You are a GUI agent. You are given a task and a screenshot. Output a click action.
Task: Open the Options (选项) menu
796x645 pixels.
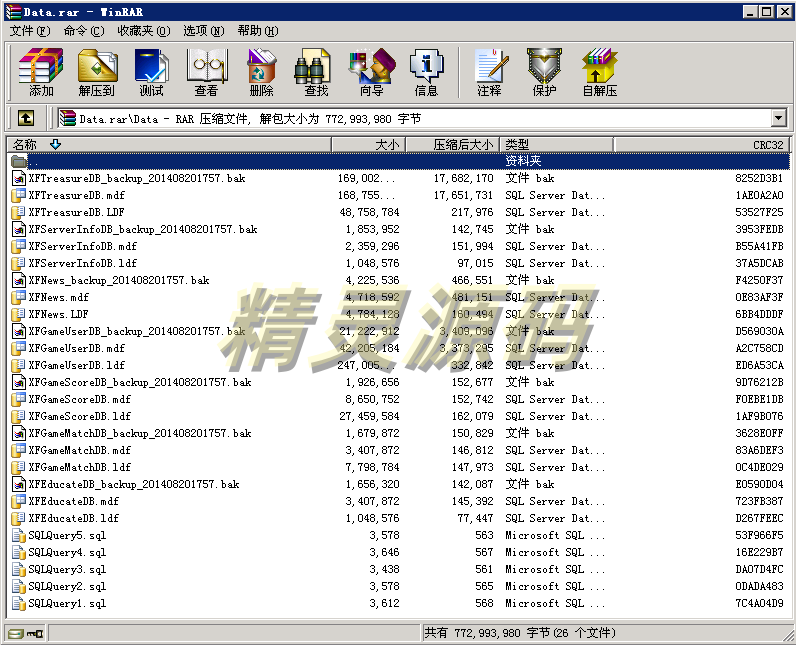204,31
